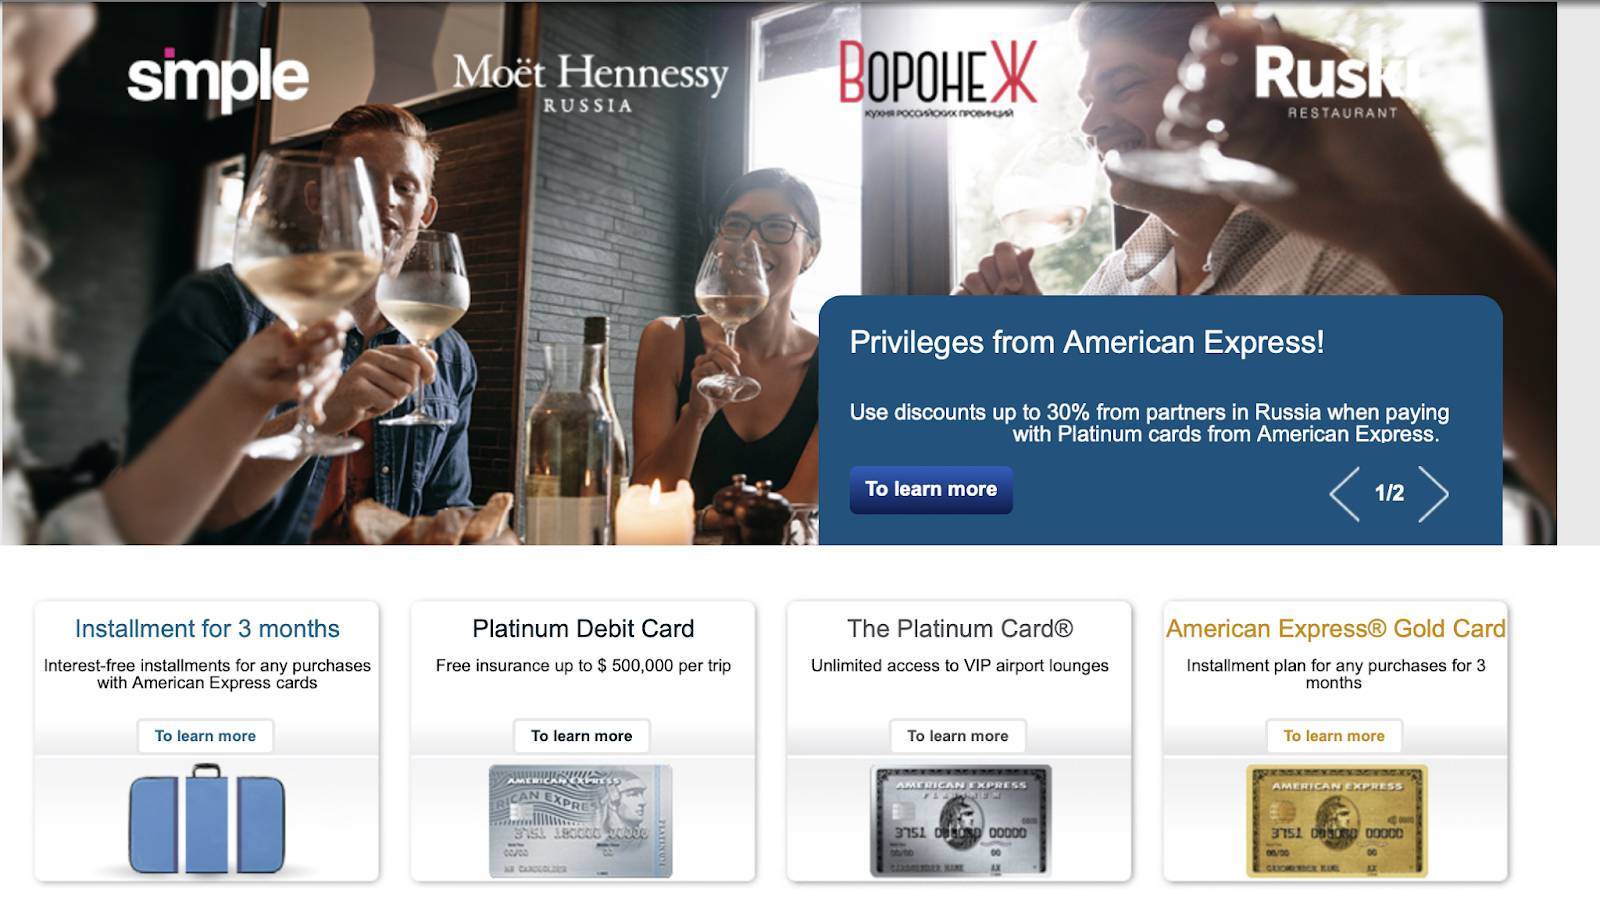This screenshot has height=920, width=1600.
Task: Go to previous banner slide arrow
Action: click(x=1345, y=493)
